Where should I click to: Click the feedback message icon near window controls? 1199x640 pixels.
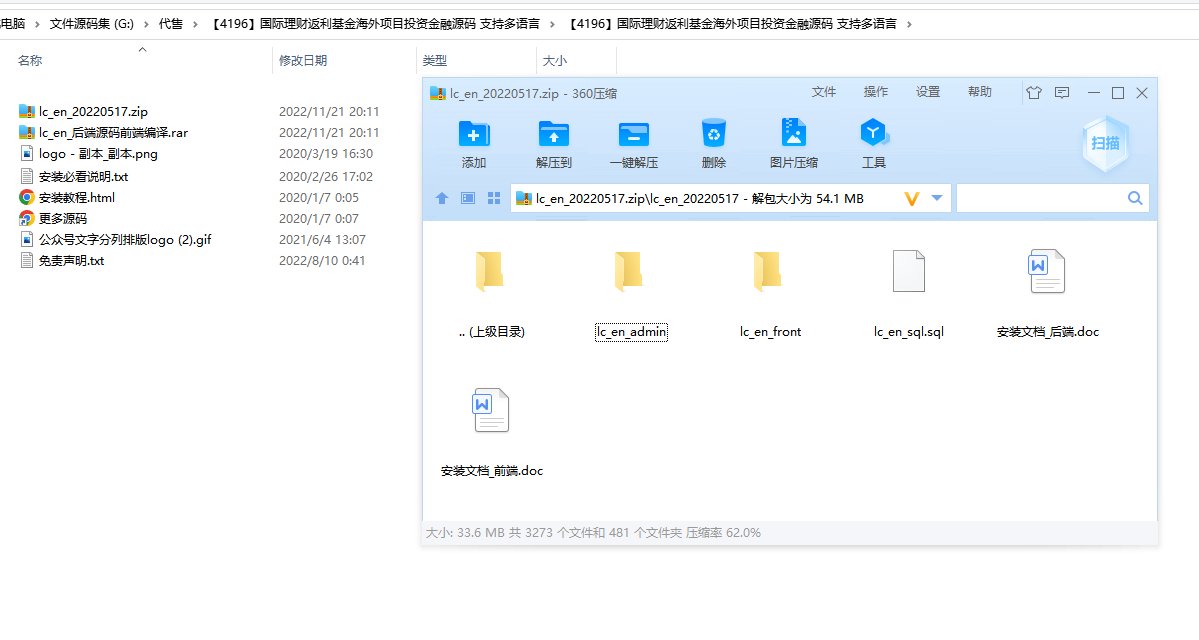pos(1062,92)
